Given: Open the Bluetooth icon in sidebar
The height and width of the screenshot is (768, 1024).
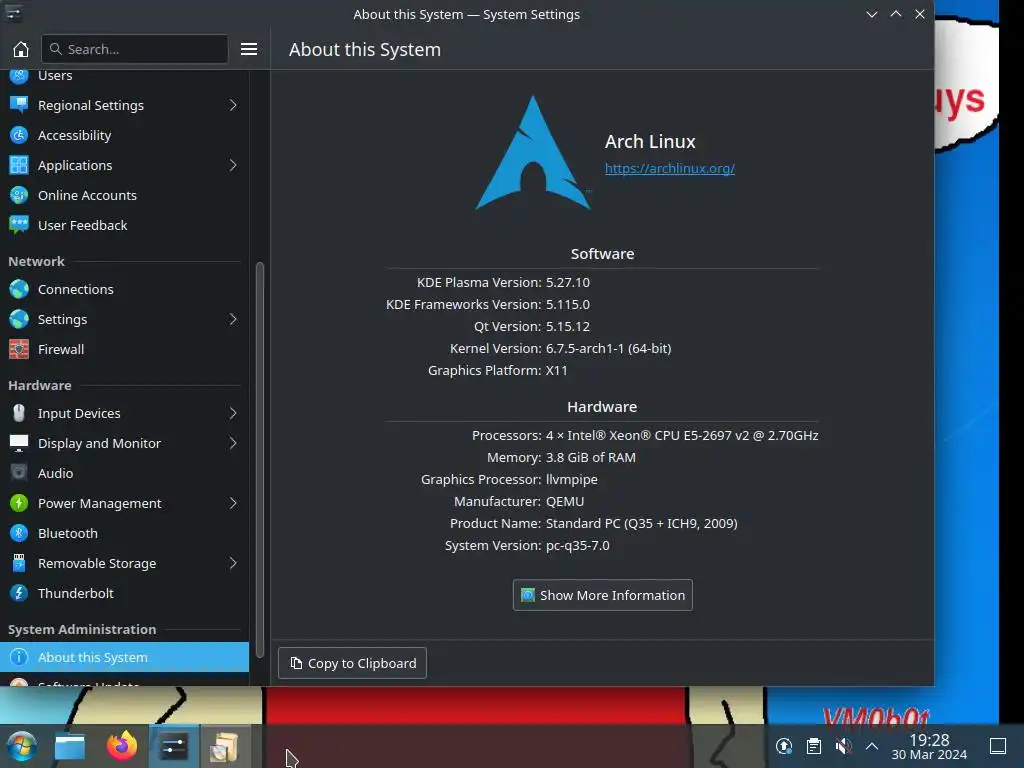Looking at the screenshot, I should coord(19,534).
